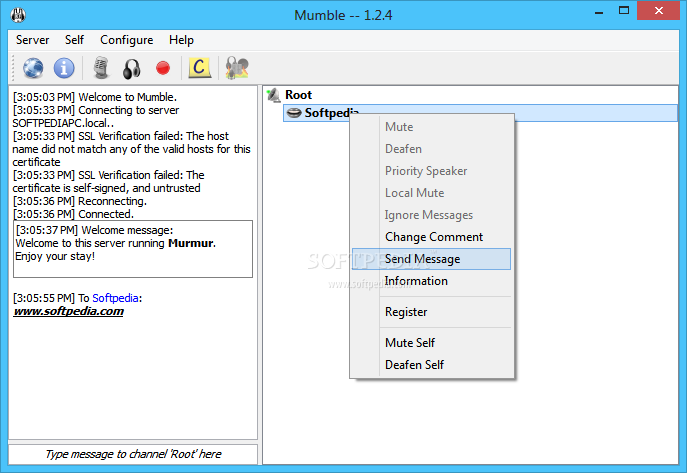Toggle the headphones deafen icon
Screen dimensions: 687x473
(131, 69)
